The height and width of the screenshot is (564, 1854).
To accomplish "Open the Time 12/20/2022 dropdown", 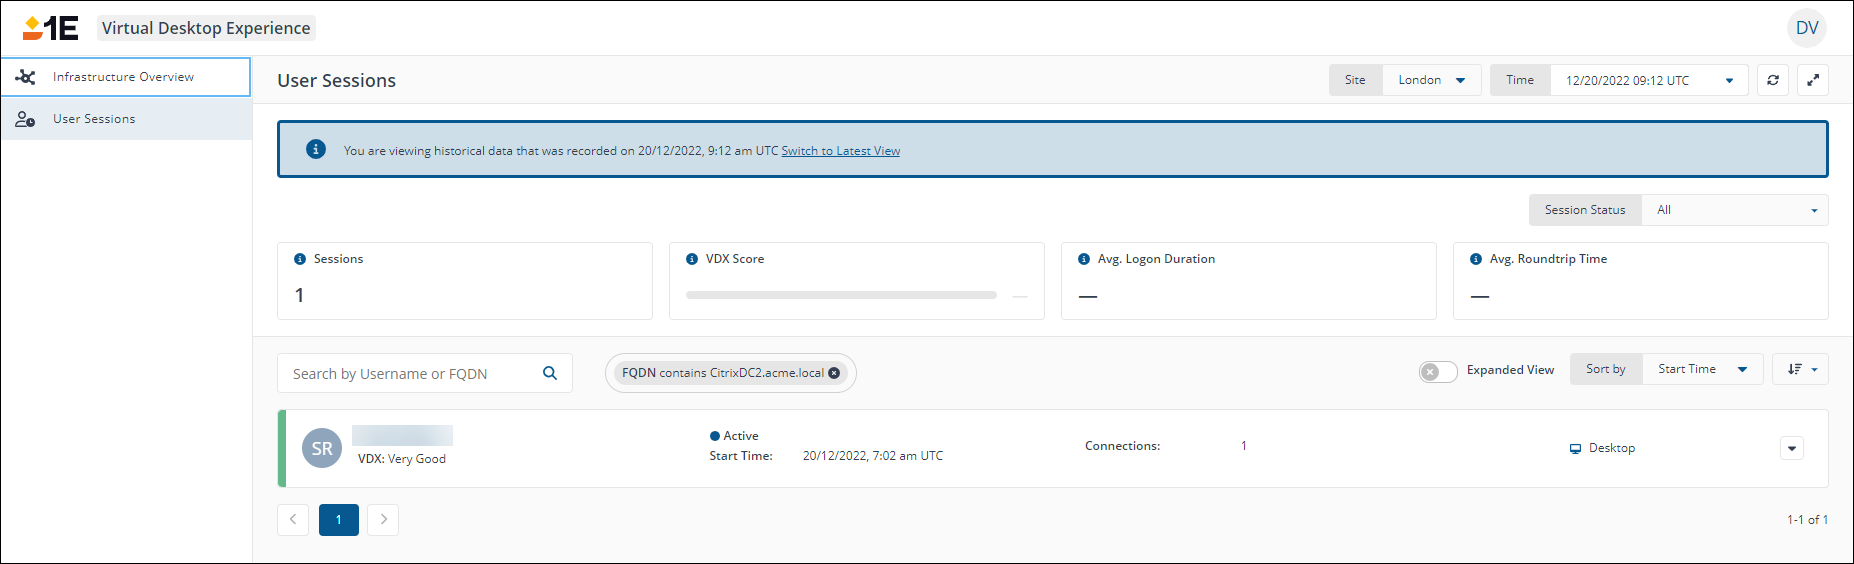I will pyautogui.click(x=1648, y=80).
